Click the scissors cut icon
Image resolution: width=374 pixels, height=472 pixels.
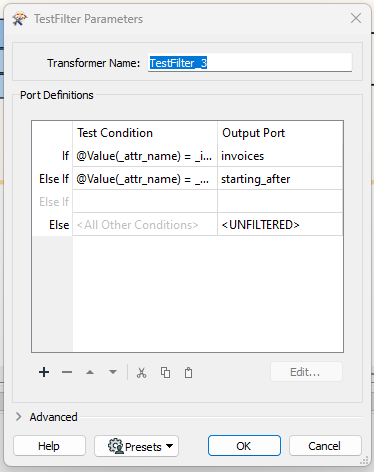tap(142, 372)
